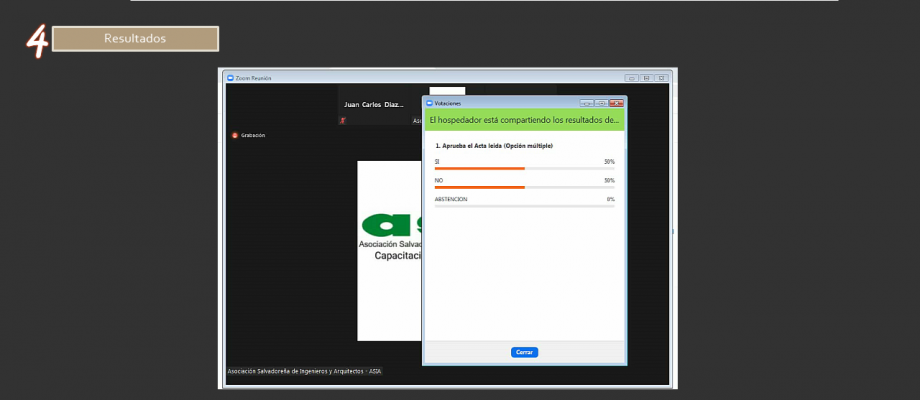Maximize the Zoom Reunión main window

click(x=647, y=78)
